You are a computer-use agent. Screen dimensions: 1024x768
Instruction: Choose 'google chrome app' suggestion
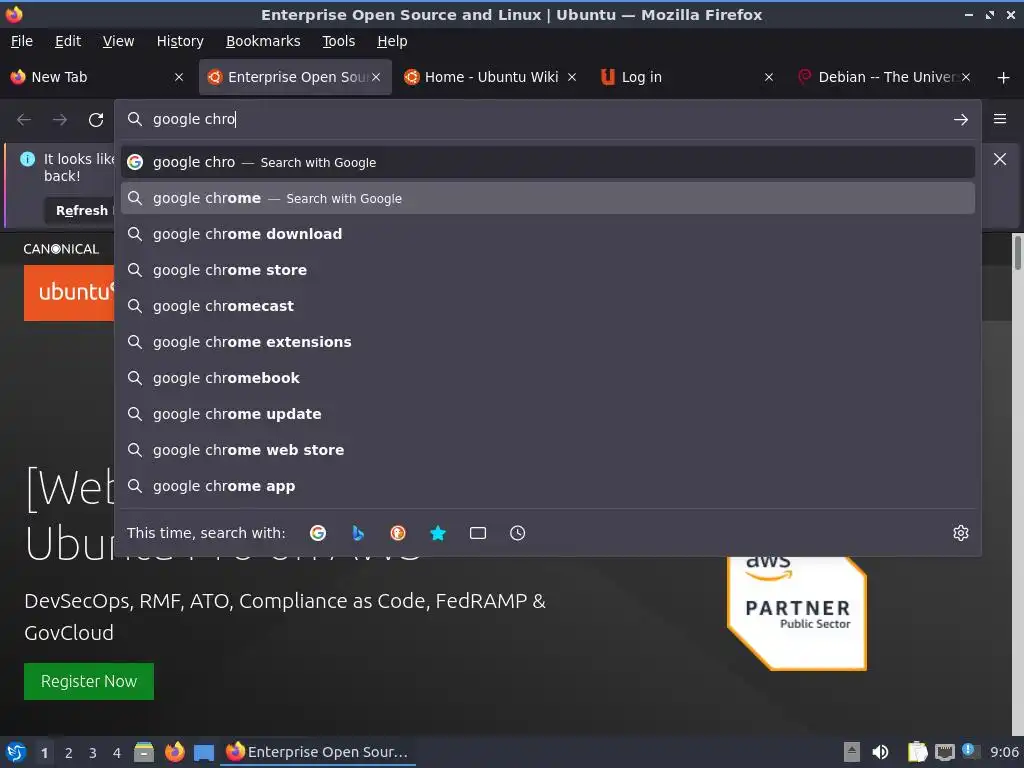point(548,486)
